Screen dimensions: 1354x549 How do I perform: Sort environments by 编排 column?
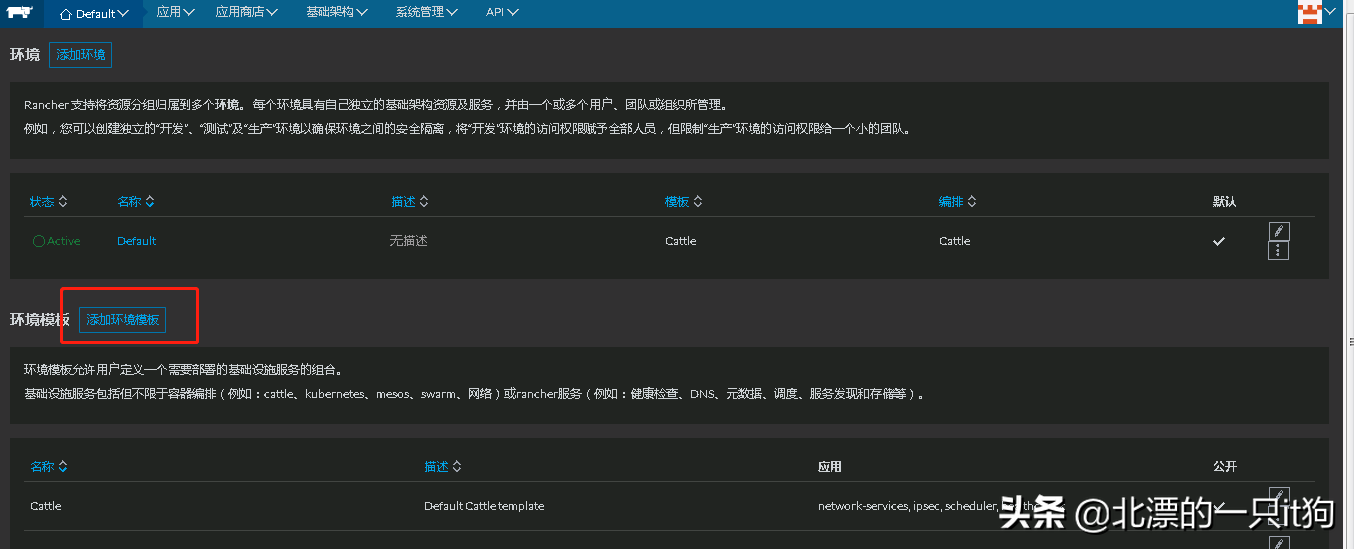[x=957, y=202]
